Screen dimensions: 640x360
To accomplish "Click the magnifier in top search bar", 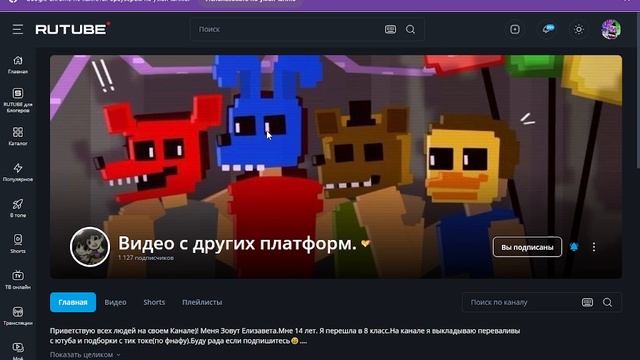I will 411,29.
